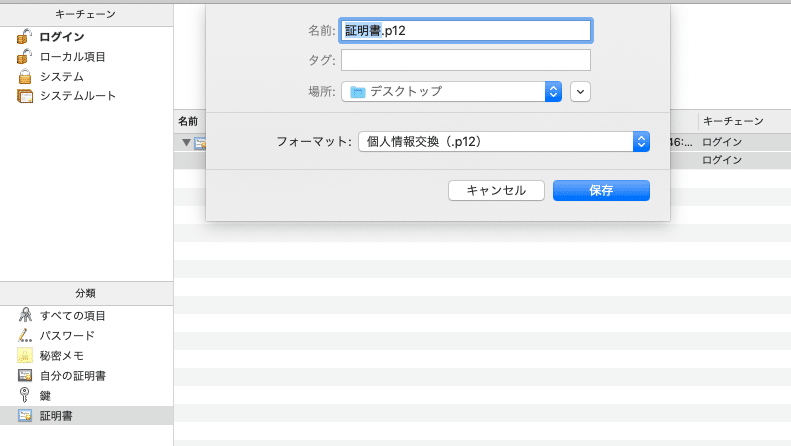The image size is (791, 446).
Task: Sort by キーチェーン column header
Action: pos(733,121)
